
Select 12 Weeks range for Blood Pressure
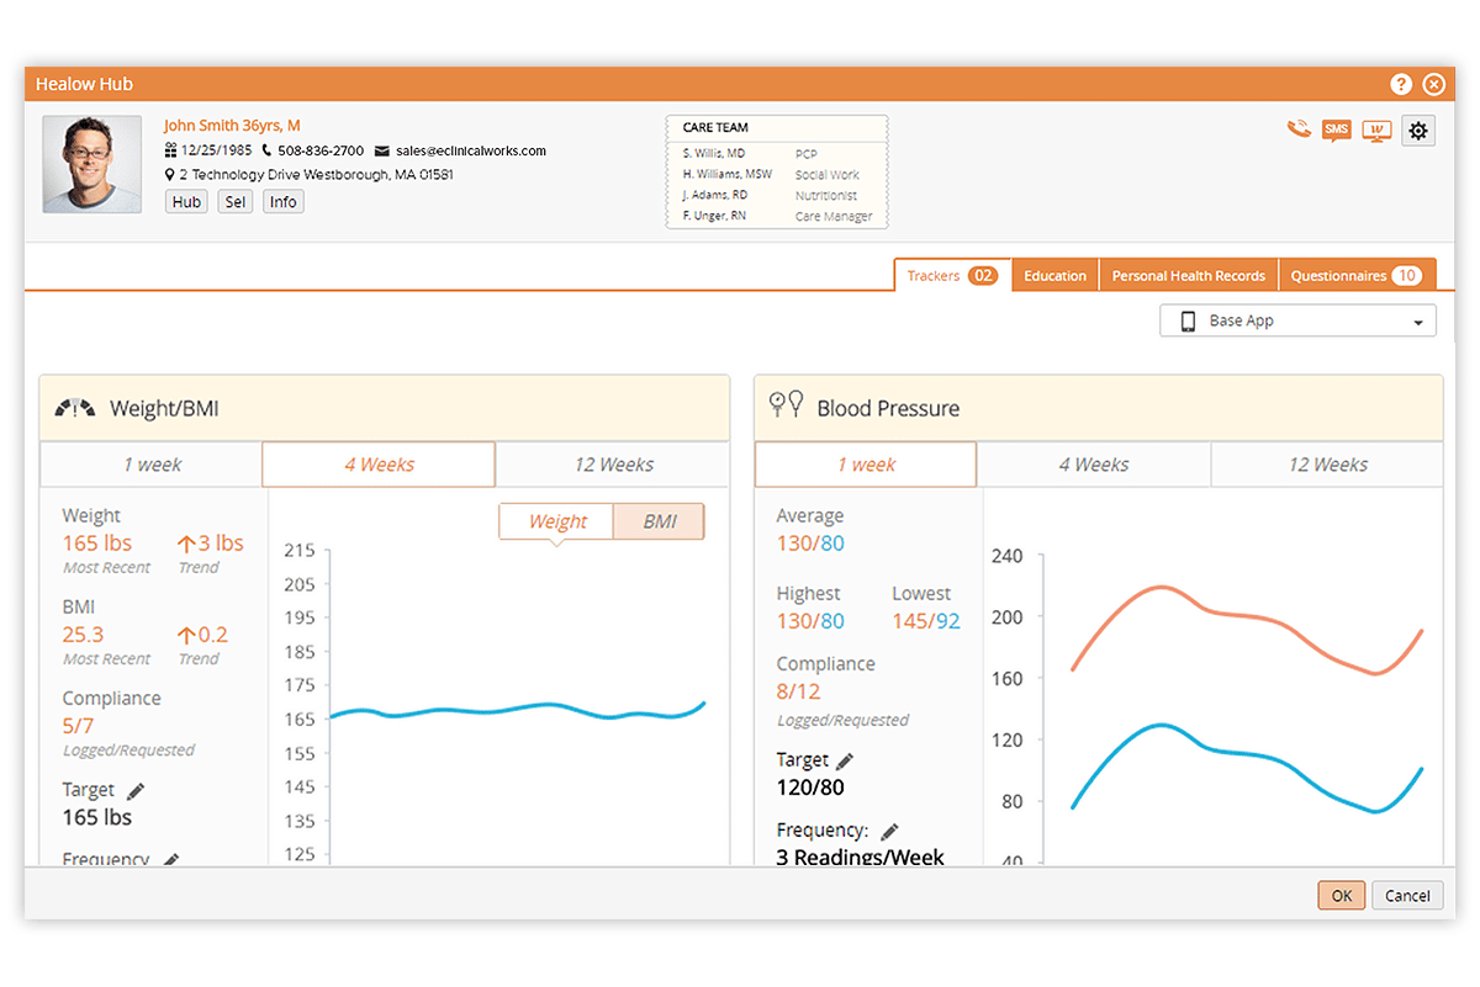1328,465
